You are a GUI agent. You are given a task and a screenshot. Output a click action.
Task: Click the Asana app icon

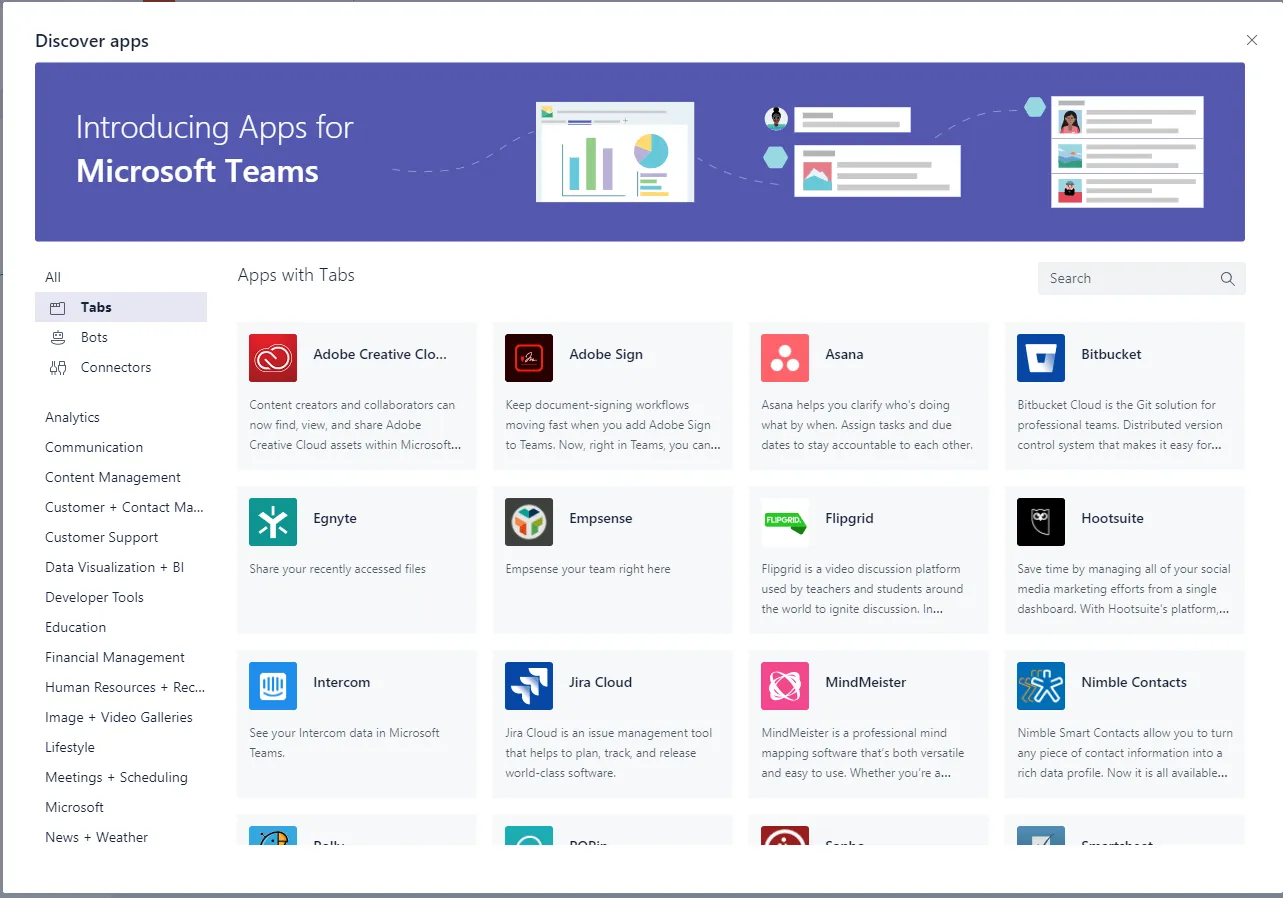tap(785, 358)
